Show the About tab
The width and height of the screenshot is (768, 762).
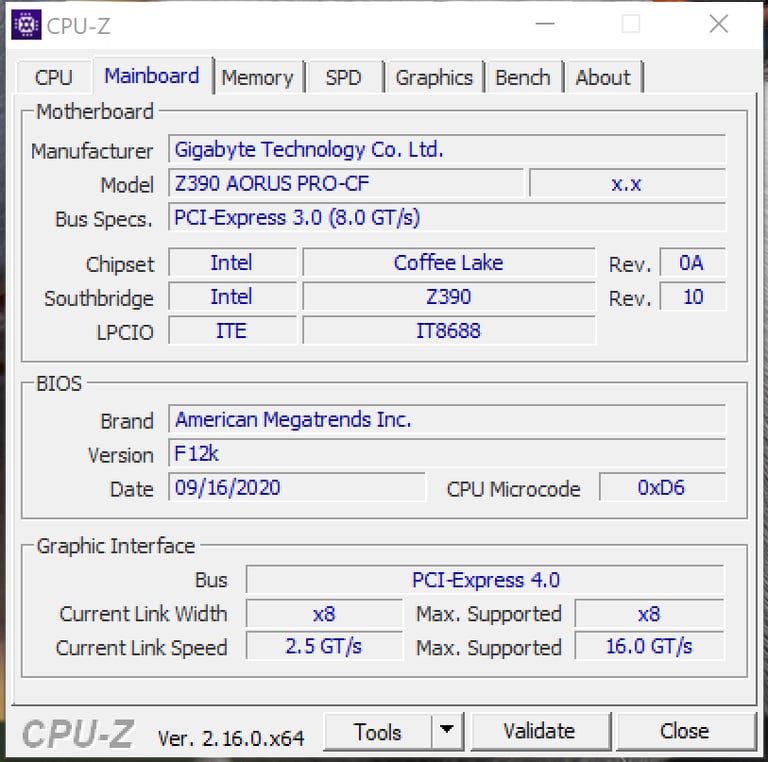point(603,77)
